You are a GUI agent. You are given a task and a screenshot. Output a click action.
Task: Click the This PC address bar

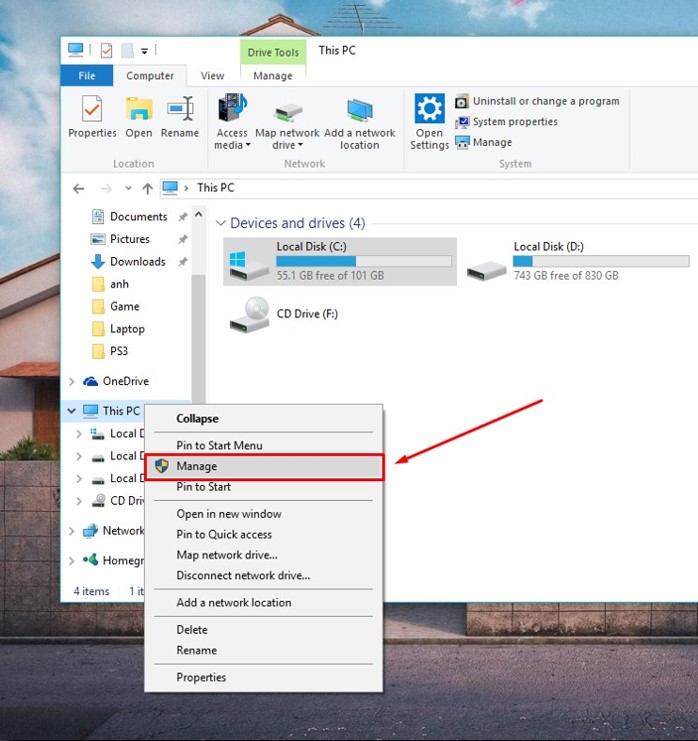(x=400, y=188)
